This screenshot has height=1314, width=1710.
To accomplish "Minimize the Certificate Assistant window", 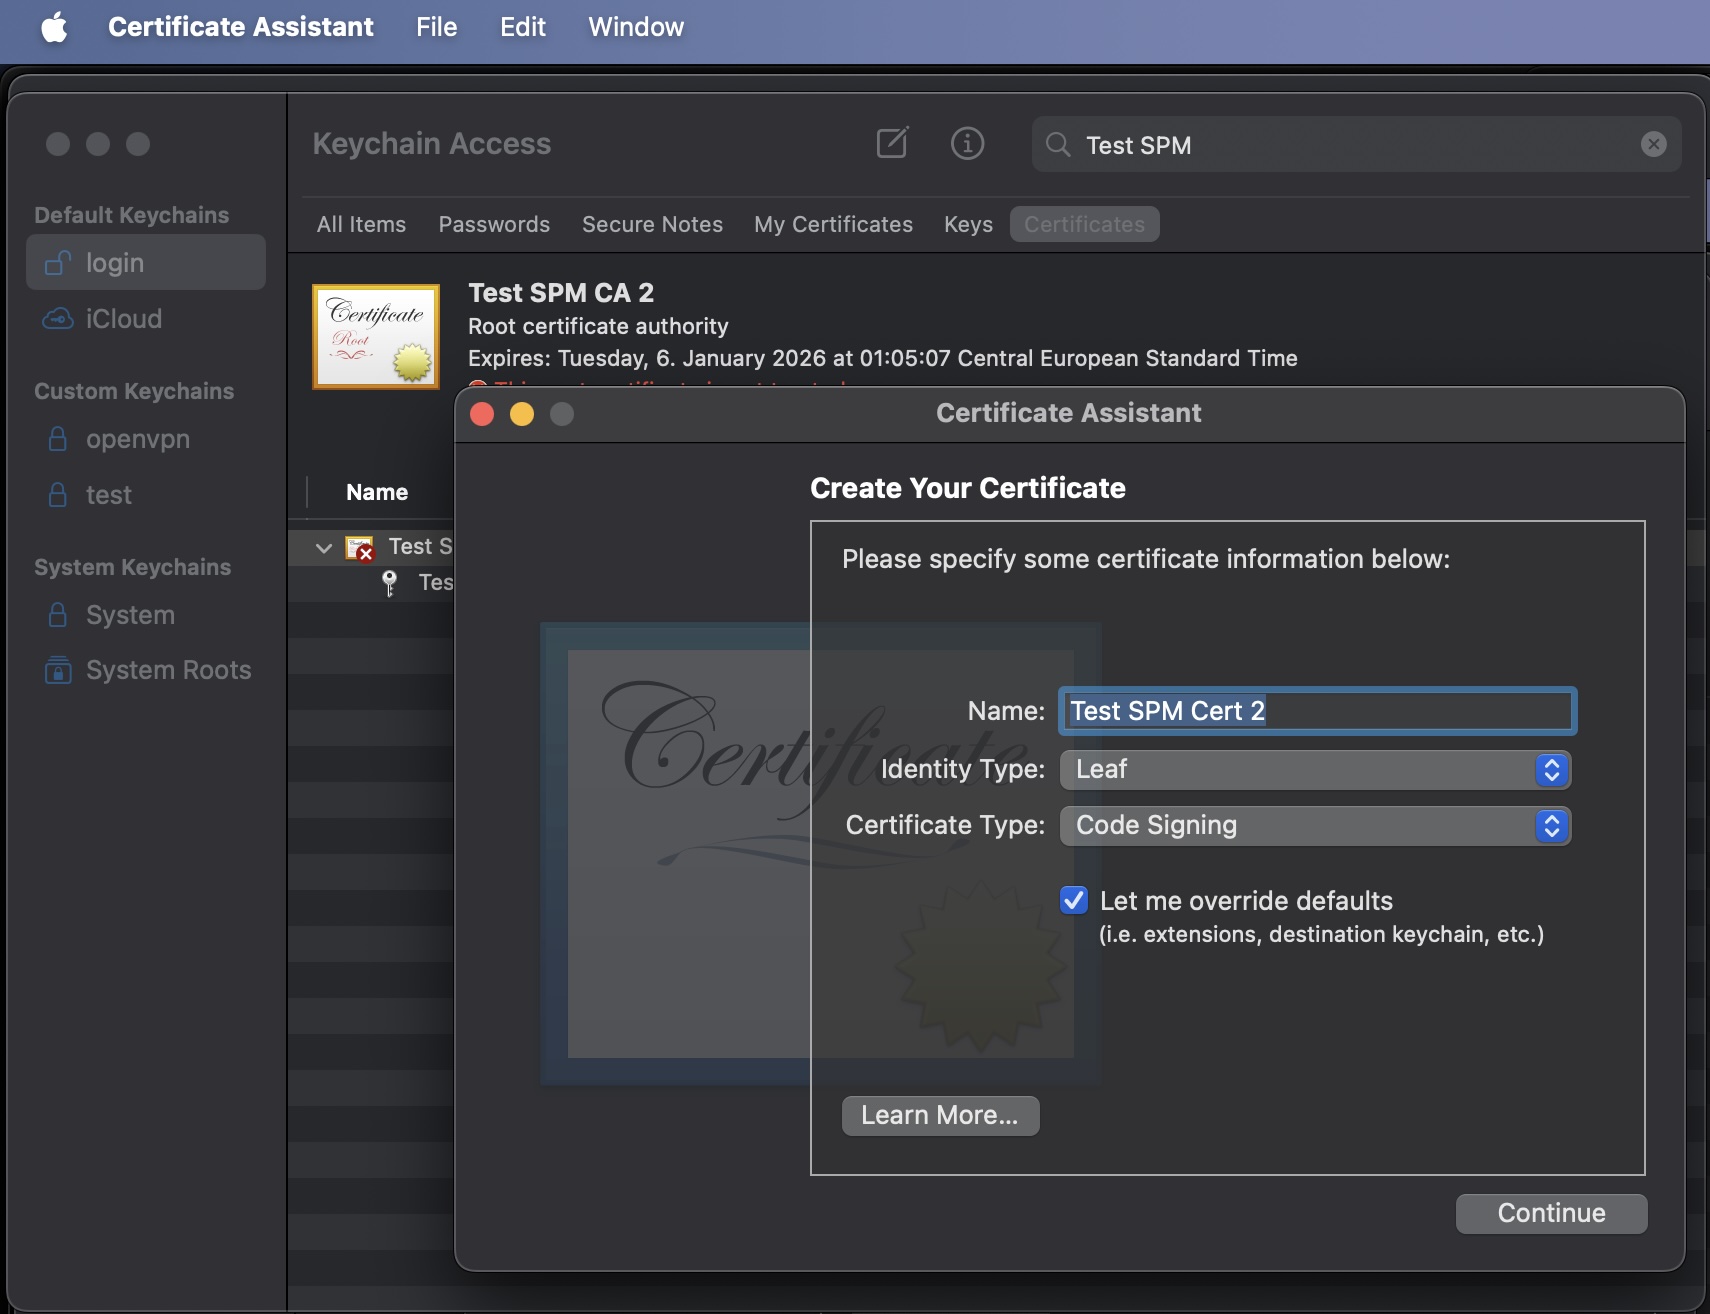I will point(522,414).
